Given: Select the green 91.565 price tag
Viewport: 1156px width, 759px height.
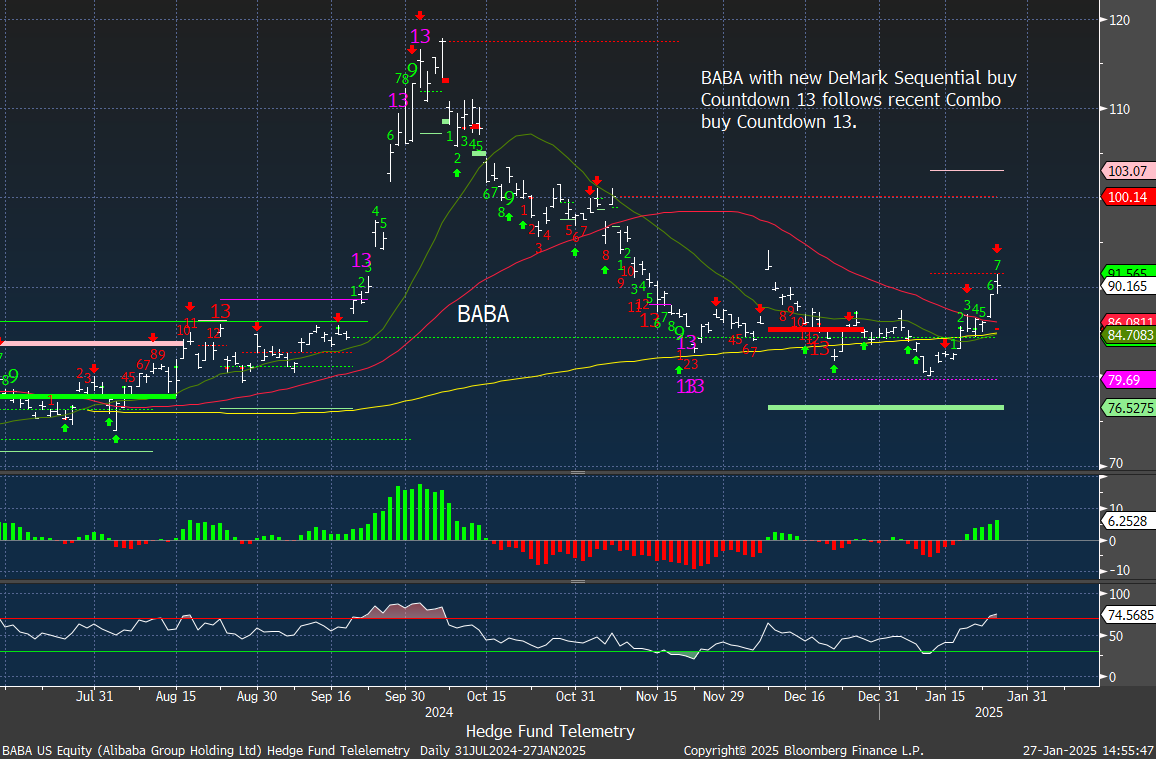Looking at the screenshot, I should (x=1128, y=271).
